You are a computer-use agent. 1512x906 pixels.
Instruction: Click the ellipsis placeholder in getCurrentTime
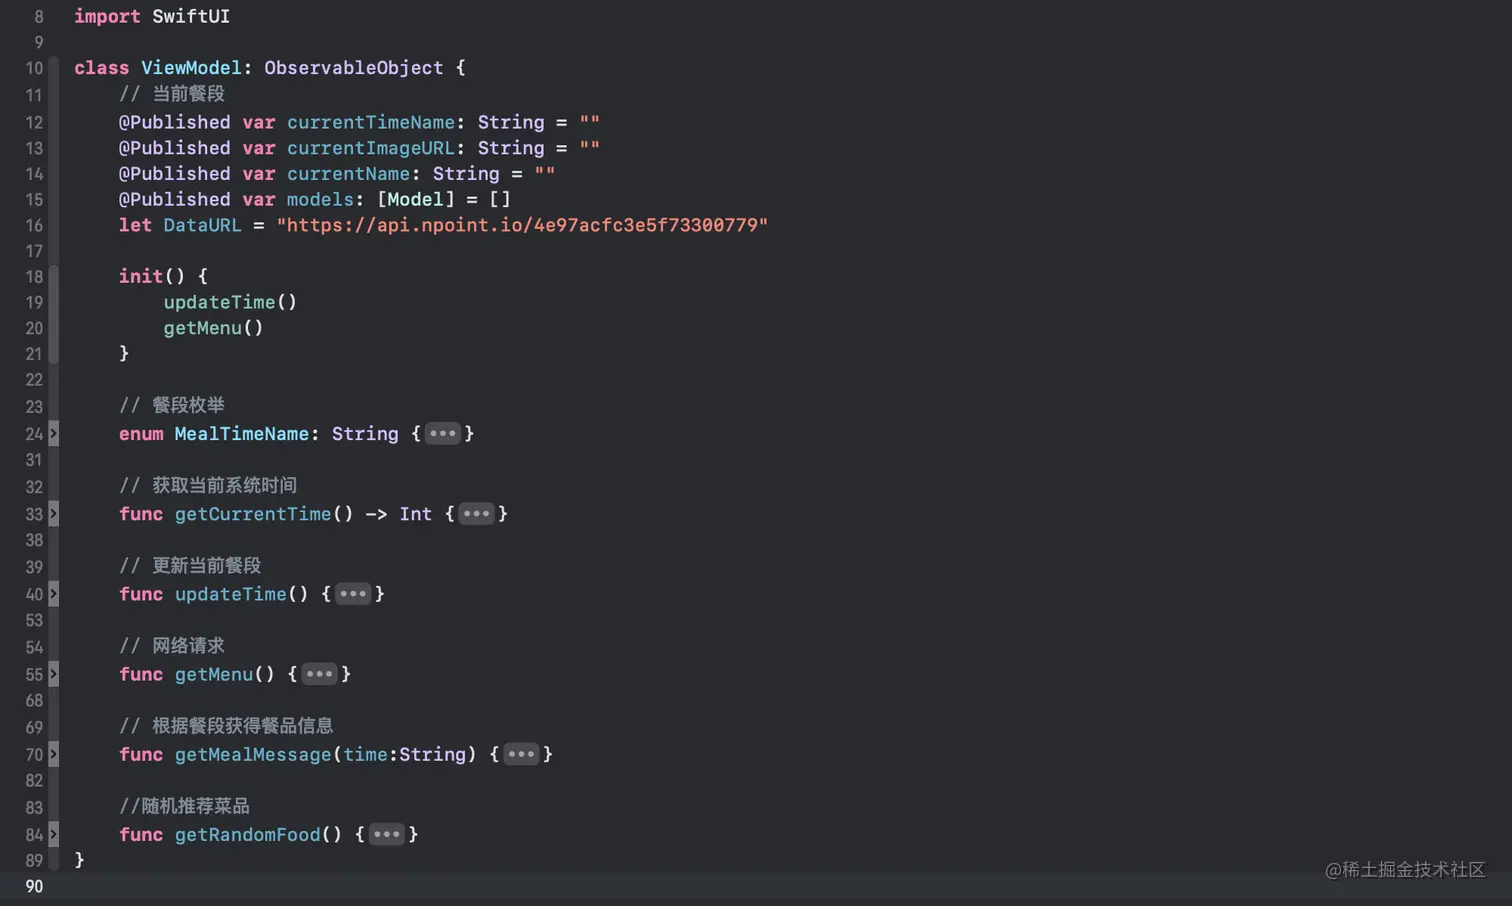tap(476, 513)
